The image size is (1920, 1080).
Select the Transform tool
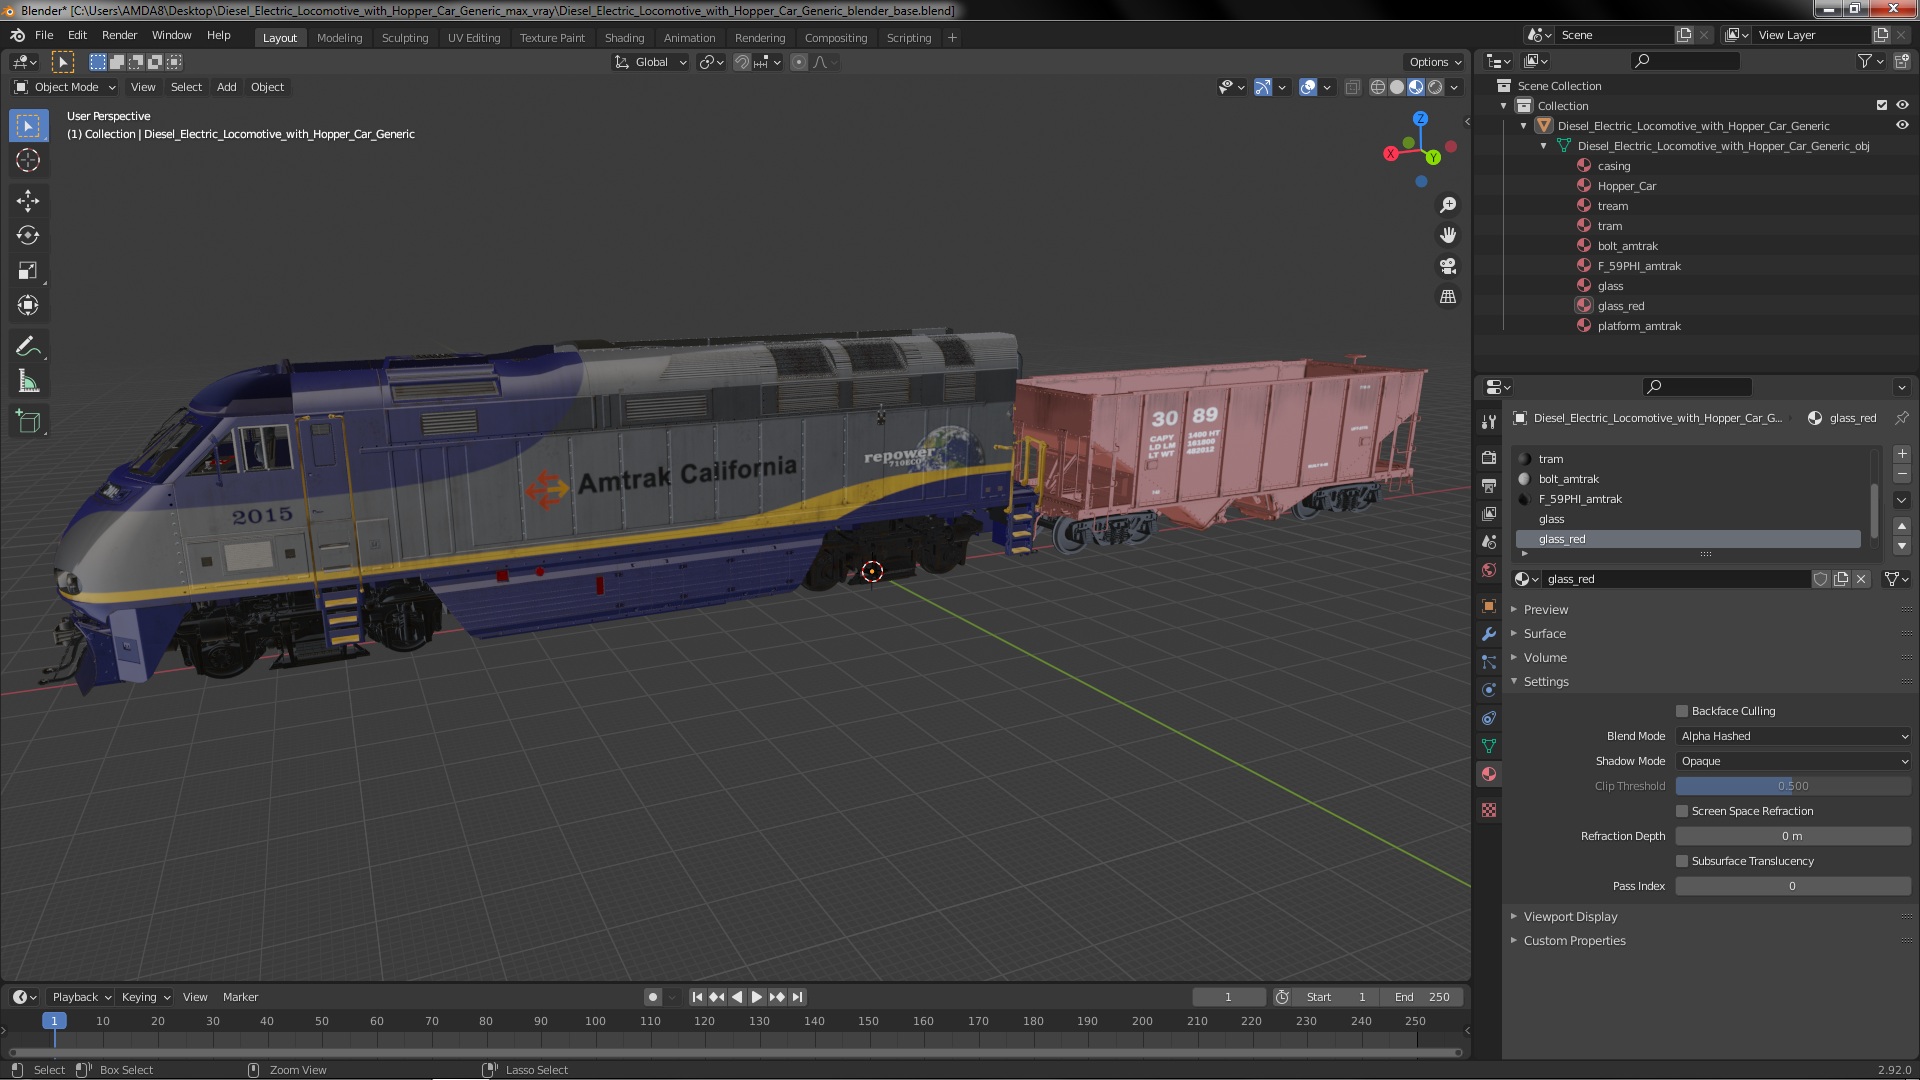click(28, 305)
